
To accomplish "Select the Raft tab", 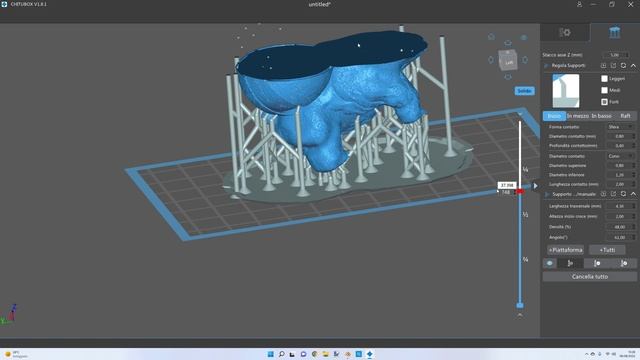I will 625,116.
